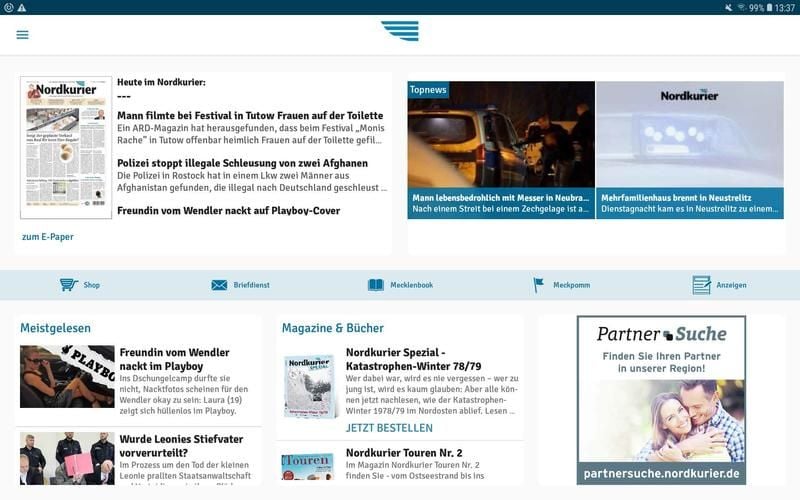Open the PartnerSuche advertisement banner
The width and height of the screenshot is (800, 500).
[661, 400]
